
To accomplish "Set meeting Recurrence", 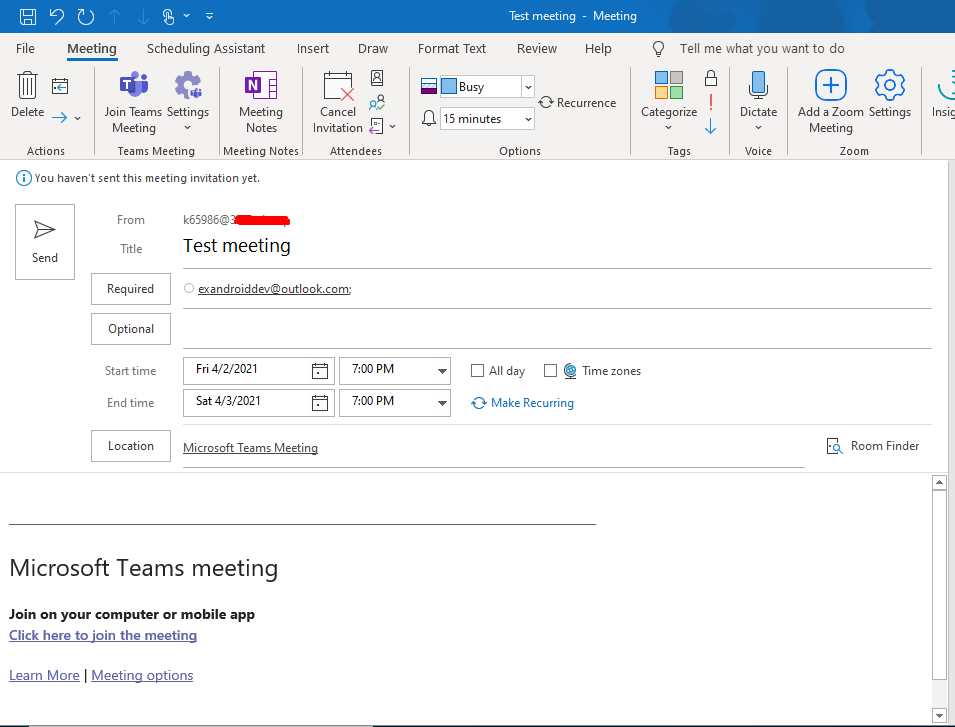I will [577, 102].
